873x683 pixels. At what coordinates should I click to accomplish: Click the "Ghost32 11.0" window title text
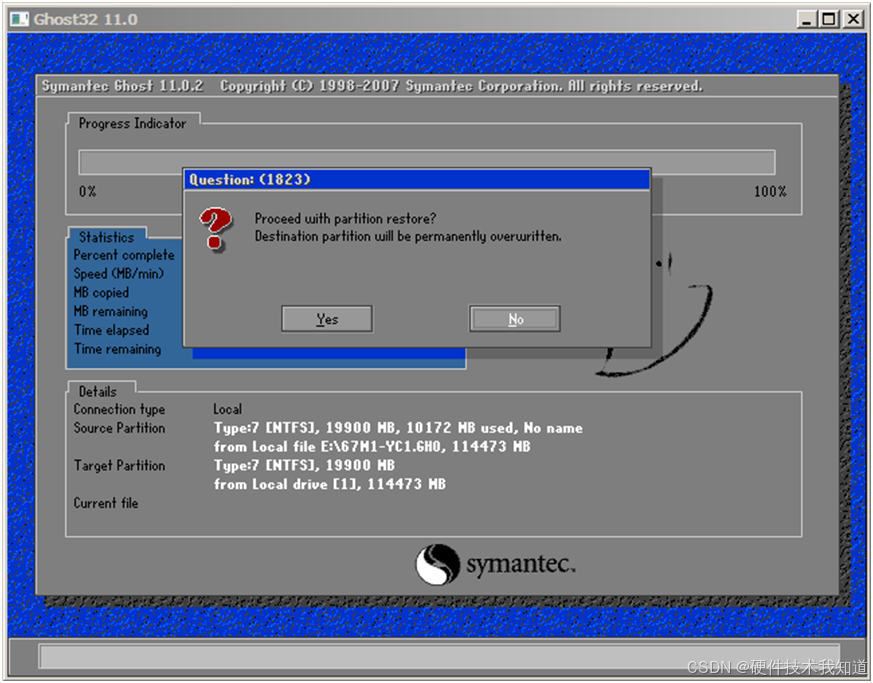click(x=86, y=19)
